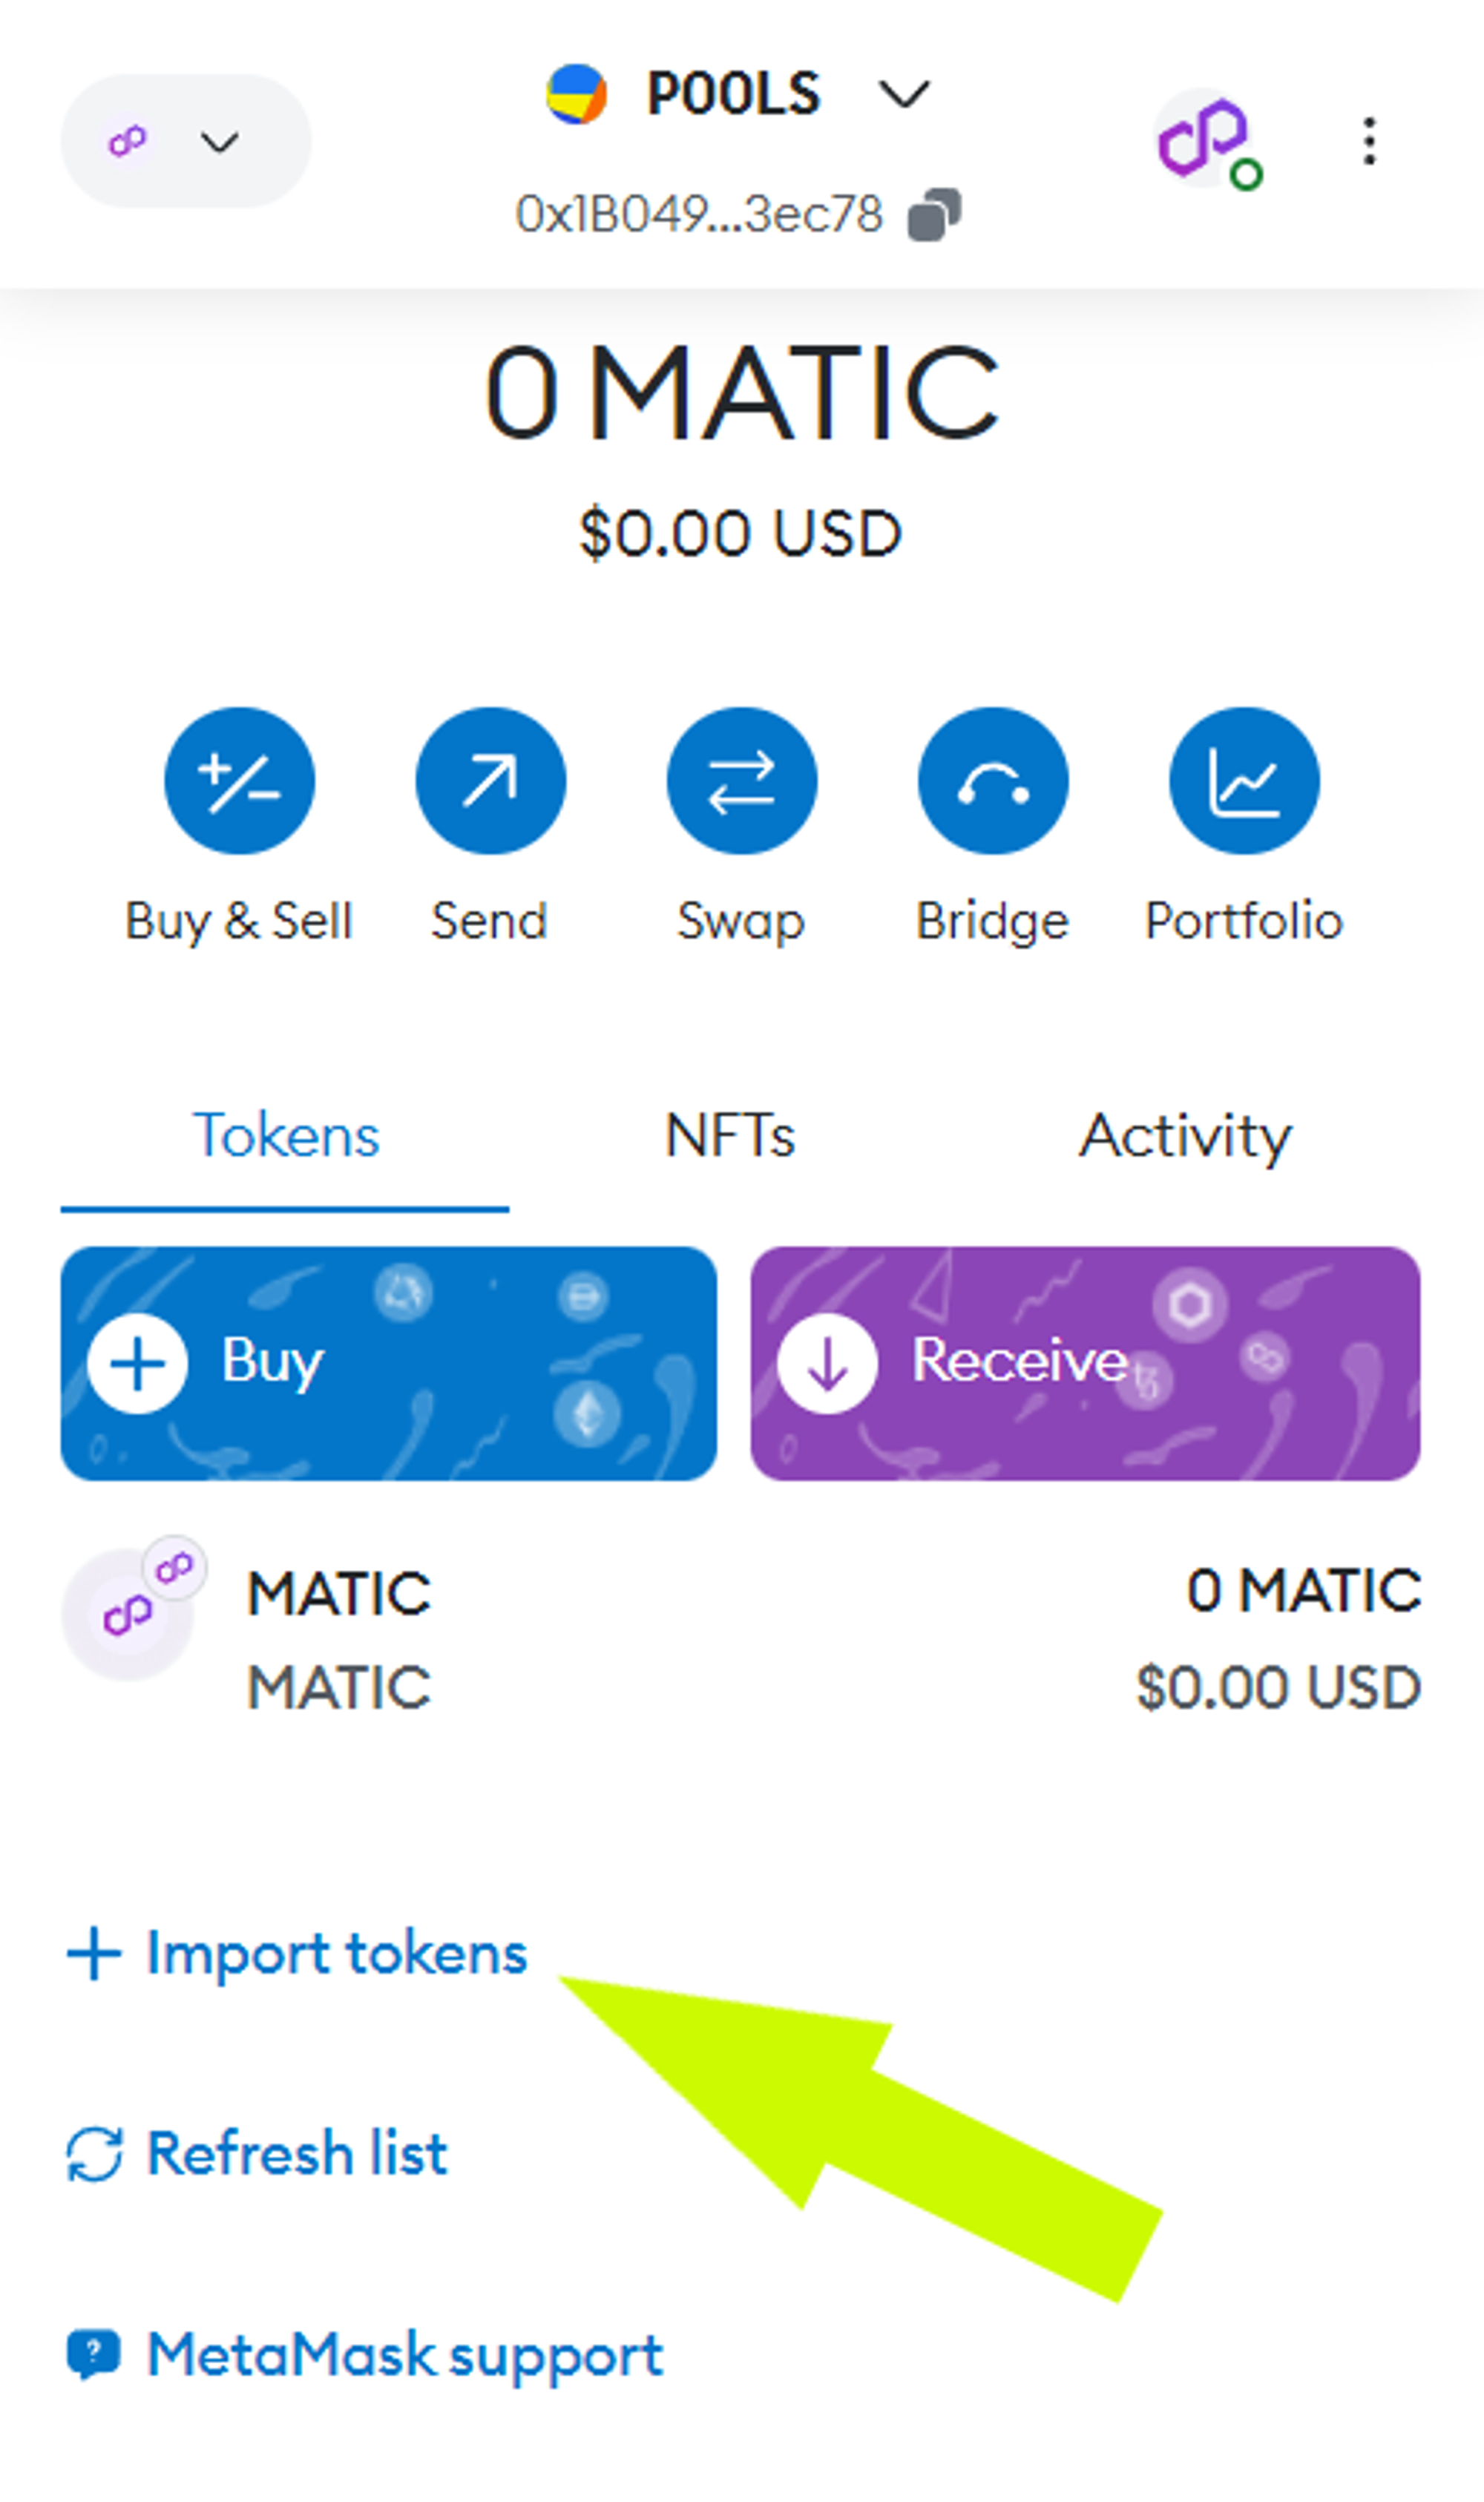1484x2502 pixels.
Task: Click the Send arrow icon
Action: (x=490, y=781)
